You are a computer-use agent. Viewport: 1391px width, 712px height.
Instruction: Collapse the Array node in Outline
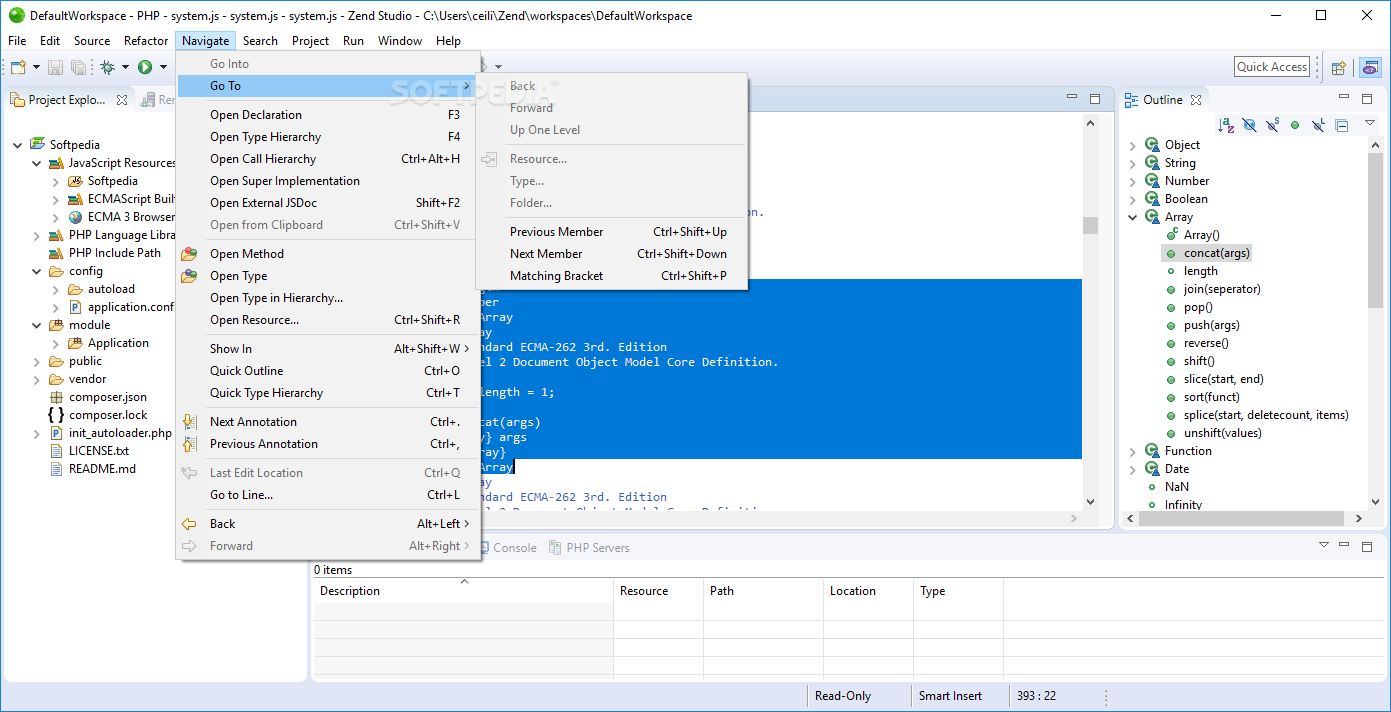pyautogui.click(x=1133, y=217)
